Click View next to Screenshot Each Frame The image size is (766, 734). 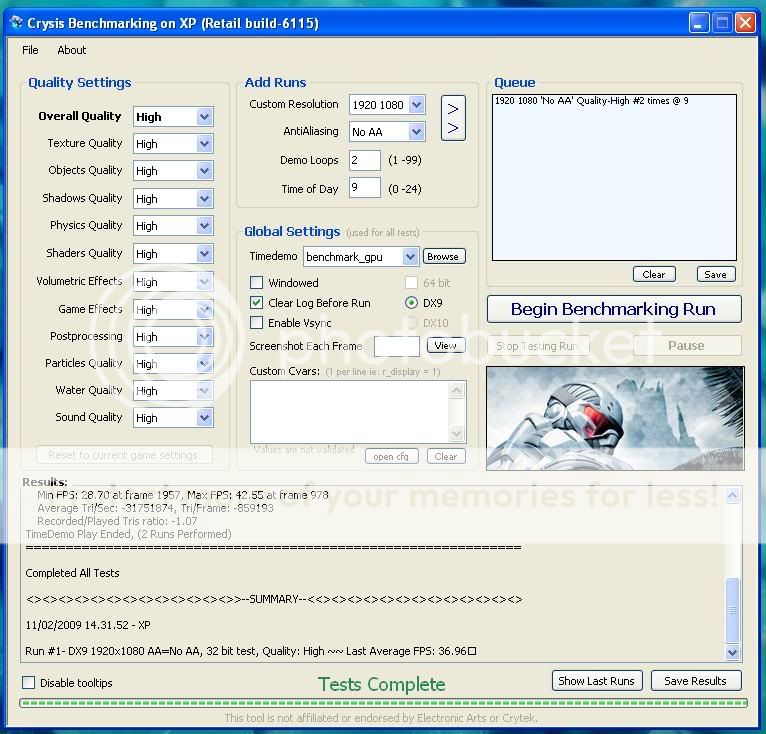point(446,345)
